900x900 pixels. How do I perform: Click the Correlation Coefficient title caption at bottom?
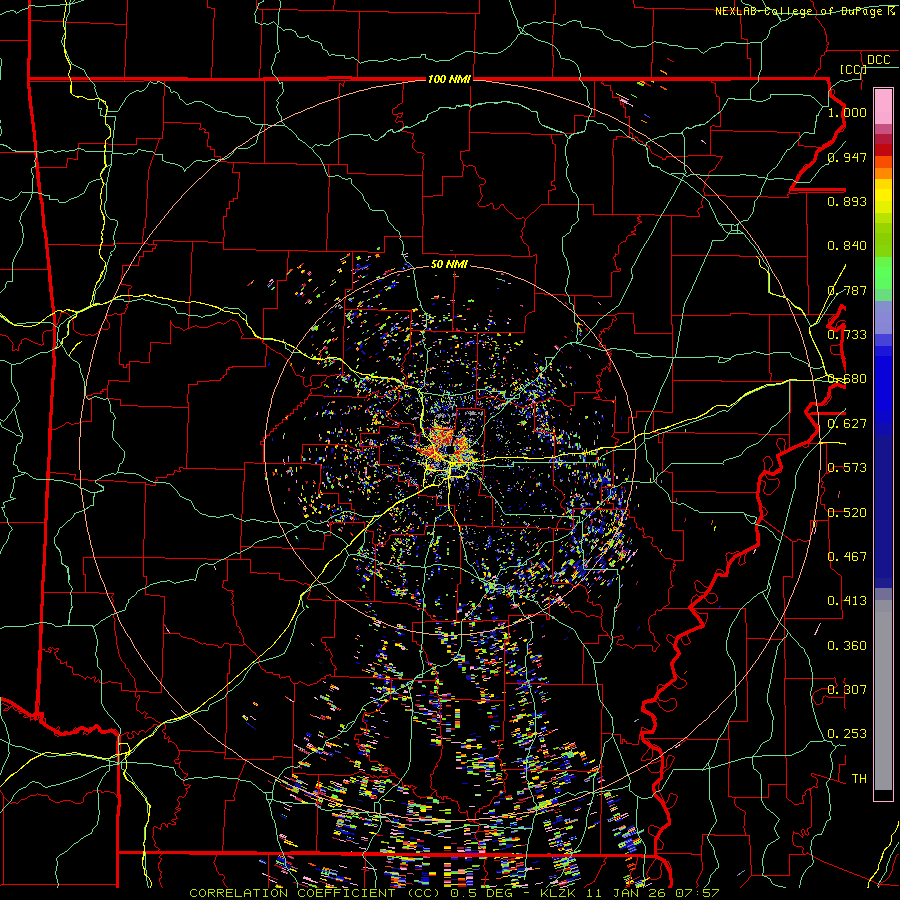tap(454, 893)
